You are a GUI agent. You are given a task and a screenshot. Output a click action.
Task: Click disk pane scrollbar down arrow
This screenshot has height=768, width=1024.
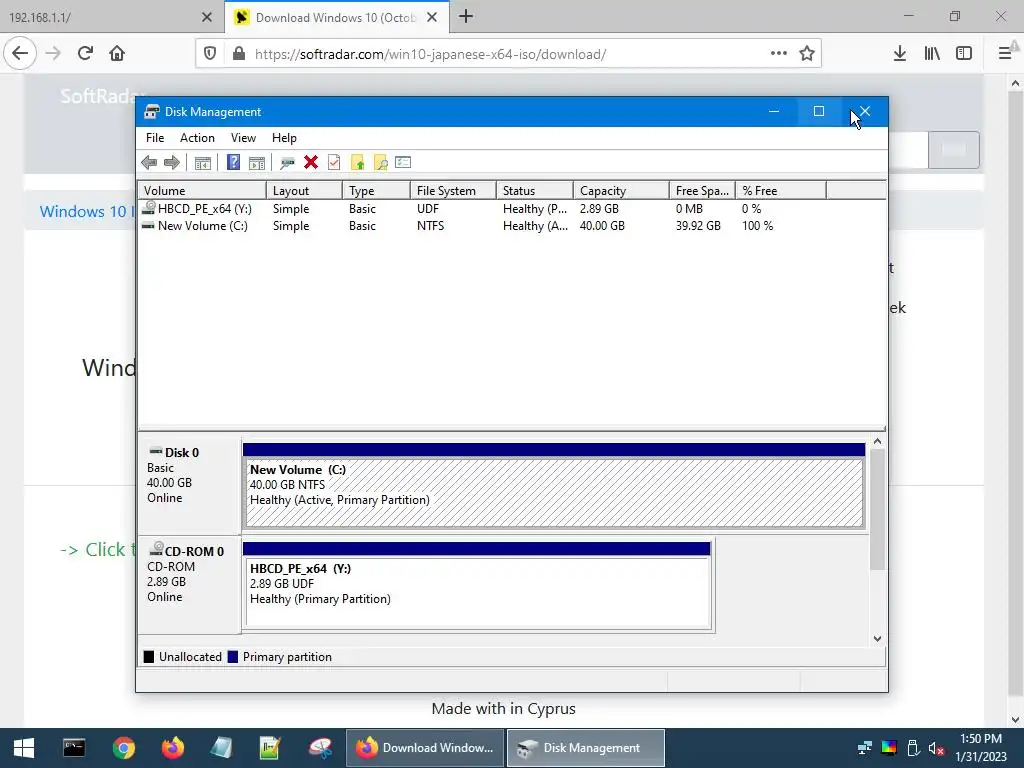[x=877, y=639]
